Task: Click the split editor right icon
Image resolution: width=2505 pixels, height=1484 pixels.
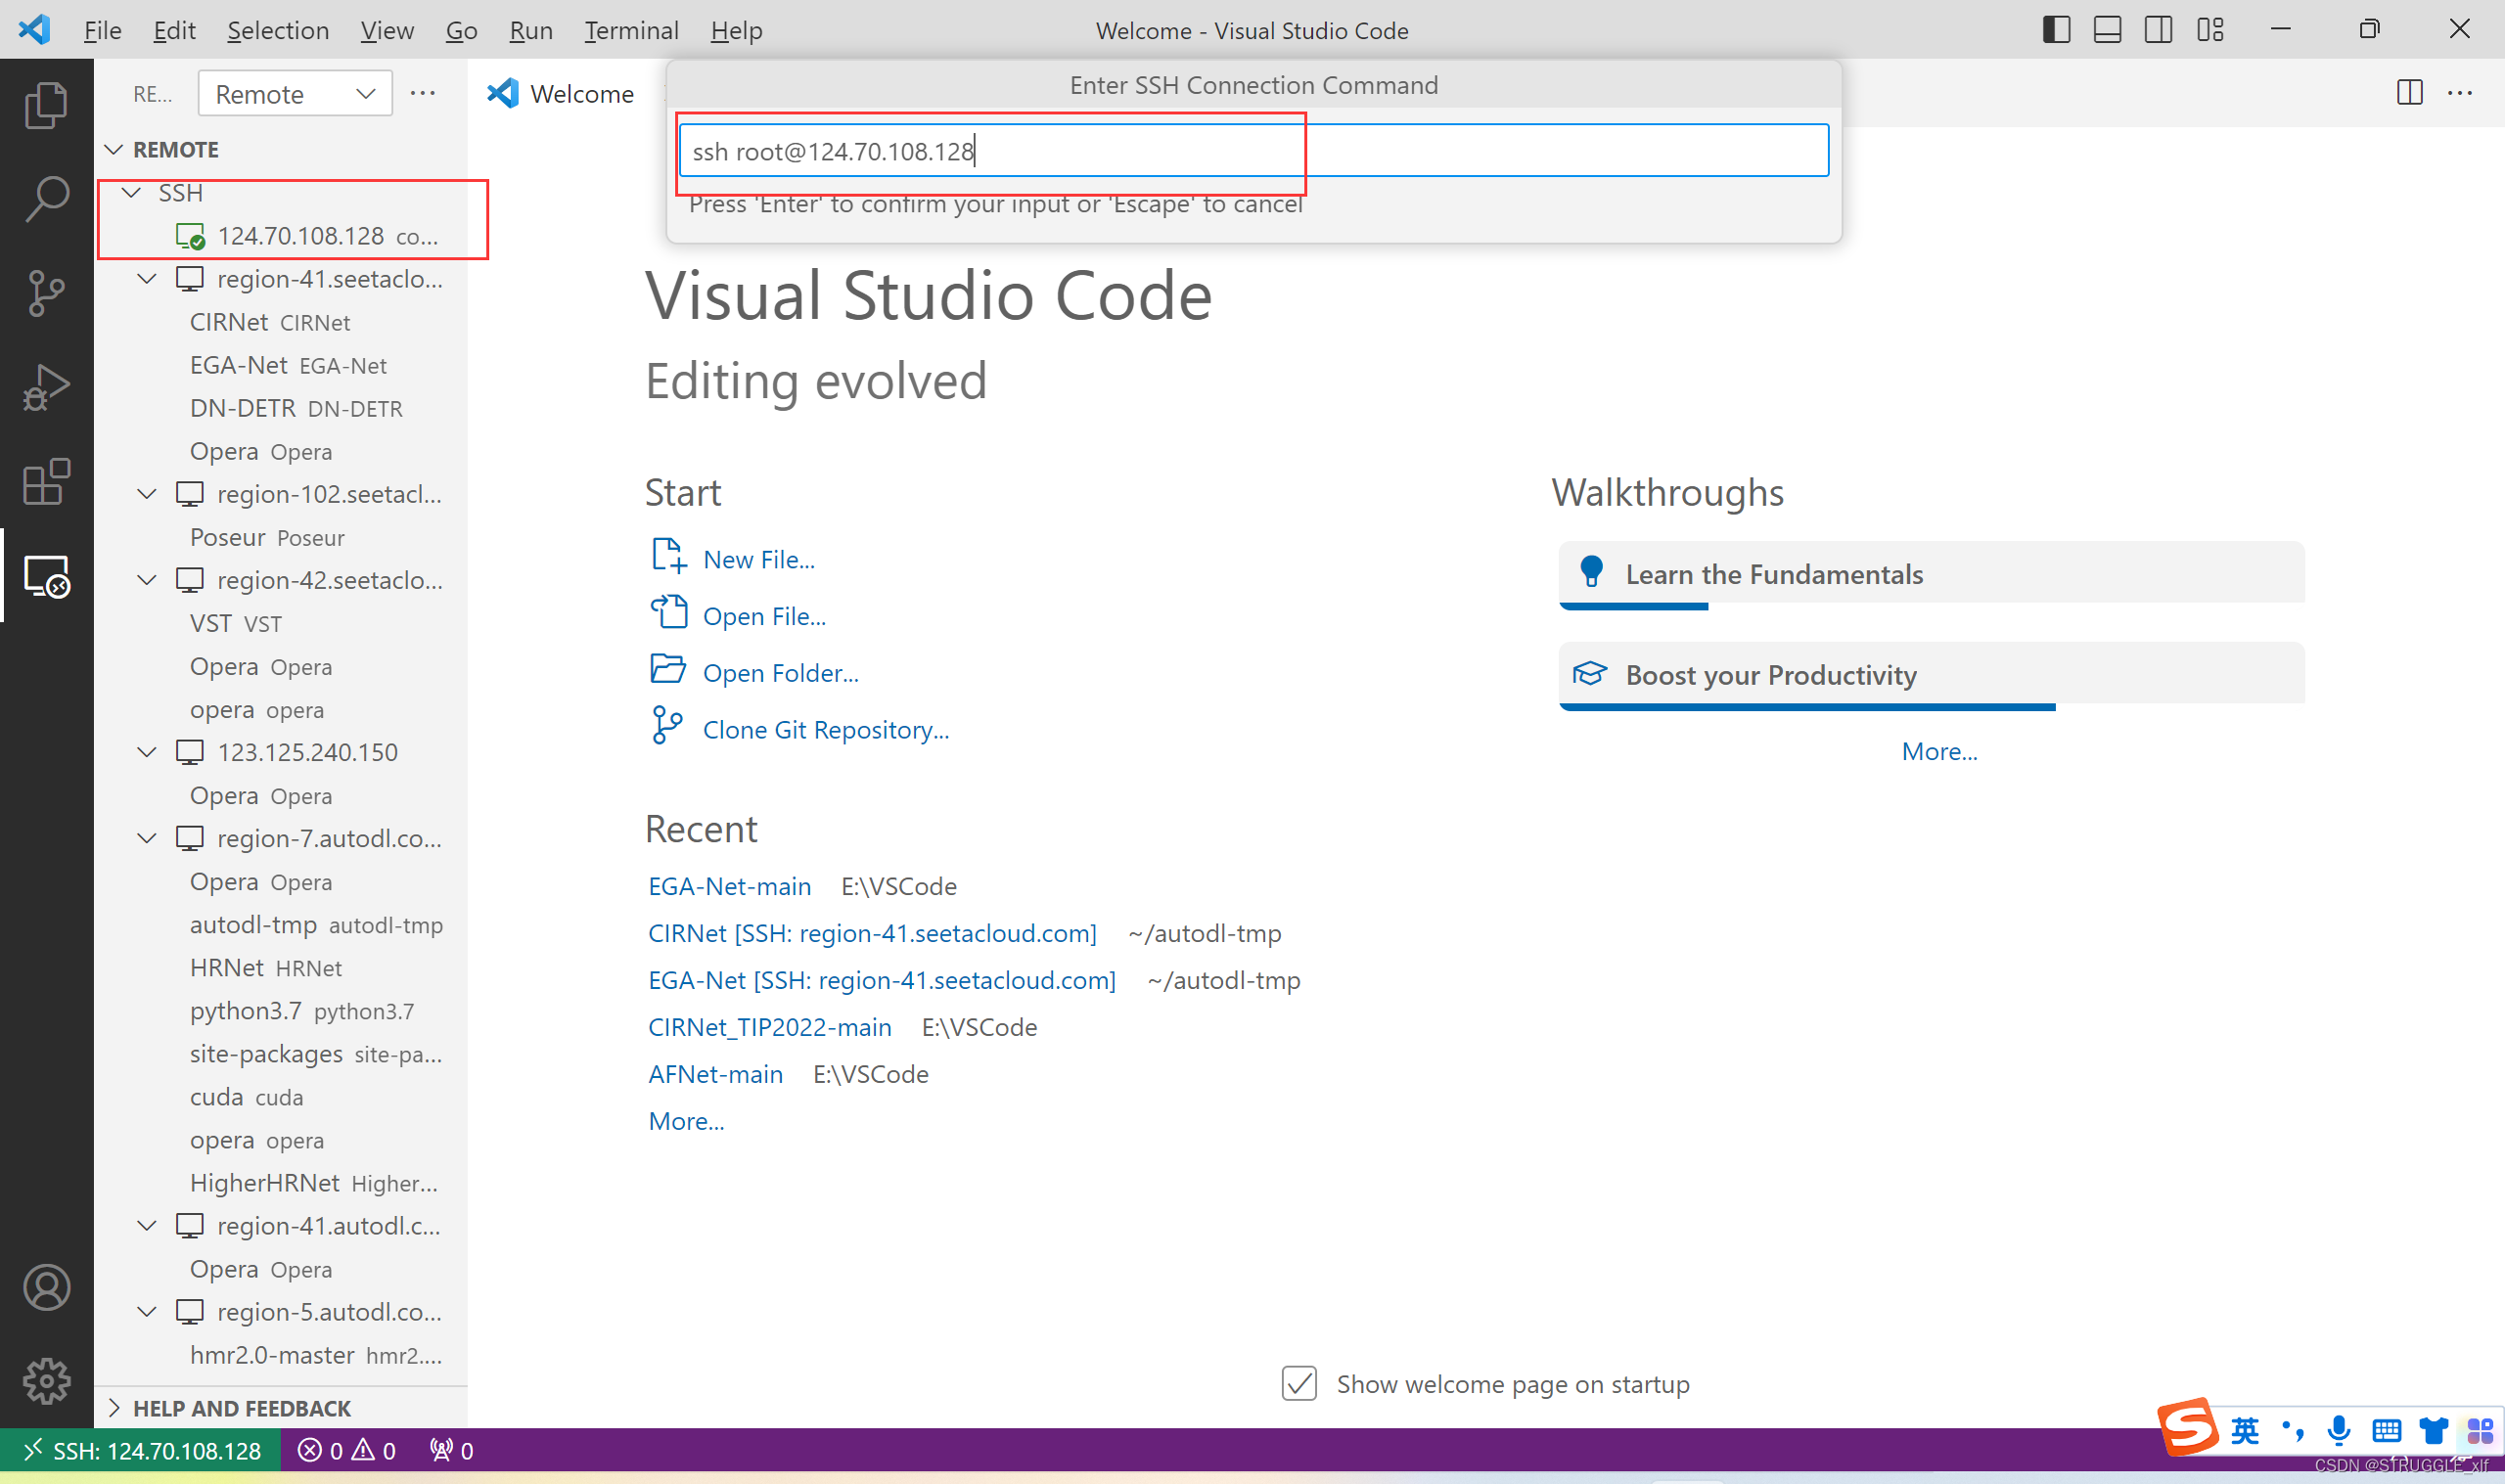Action: tap(2409, 93)
